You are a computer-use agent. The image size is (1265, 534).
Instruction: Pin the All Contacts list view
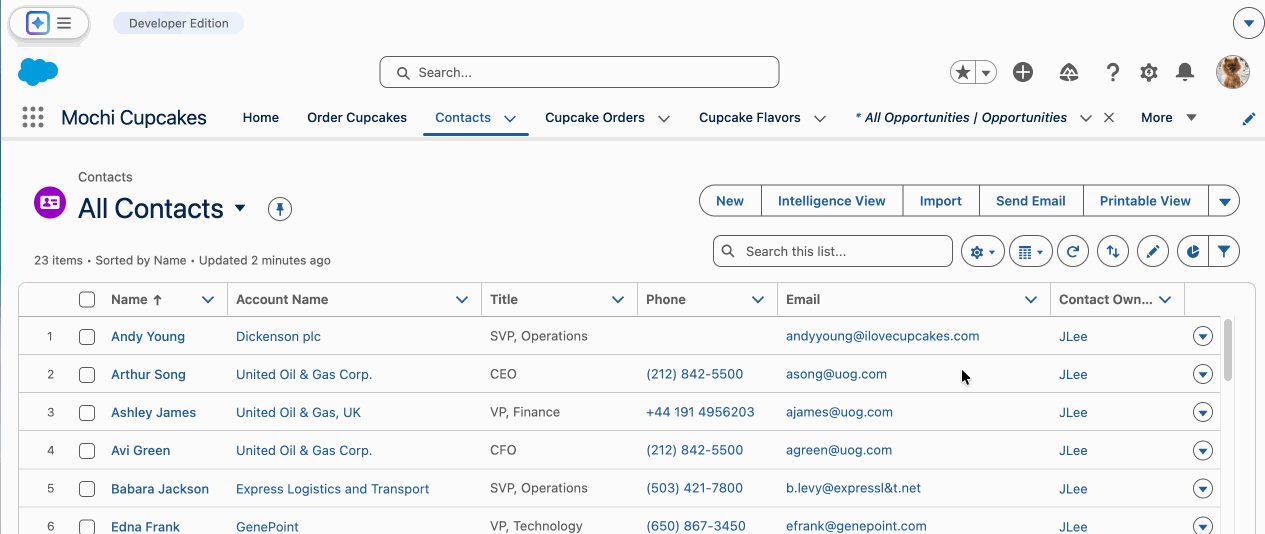pyautogui.click(x=280, y=209)
